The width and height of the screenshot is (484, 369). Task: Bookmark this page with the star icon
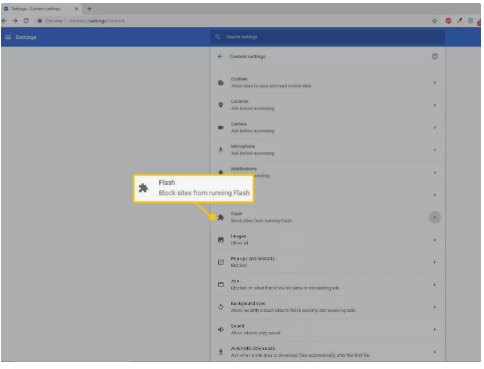[x=434, y=21]
